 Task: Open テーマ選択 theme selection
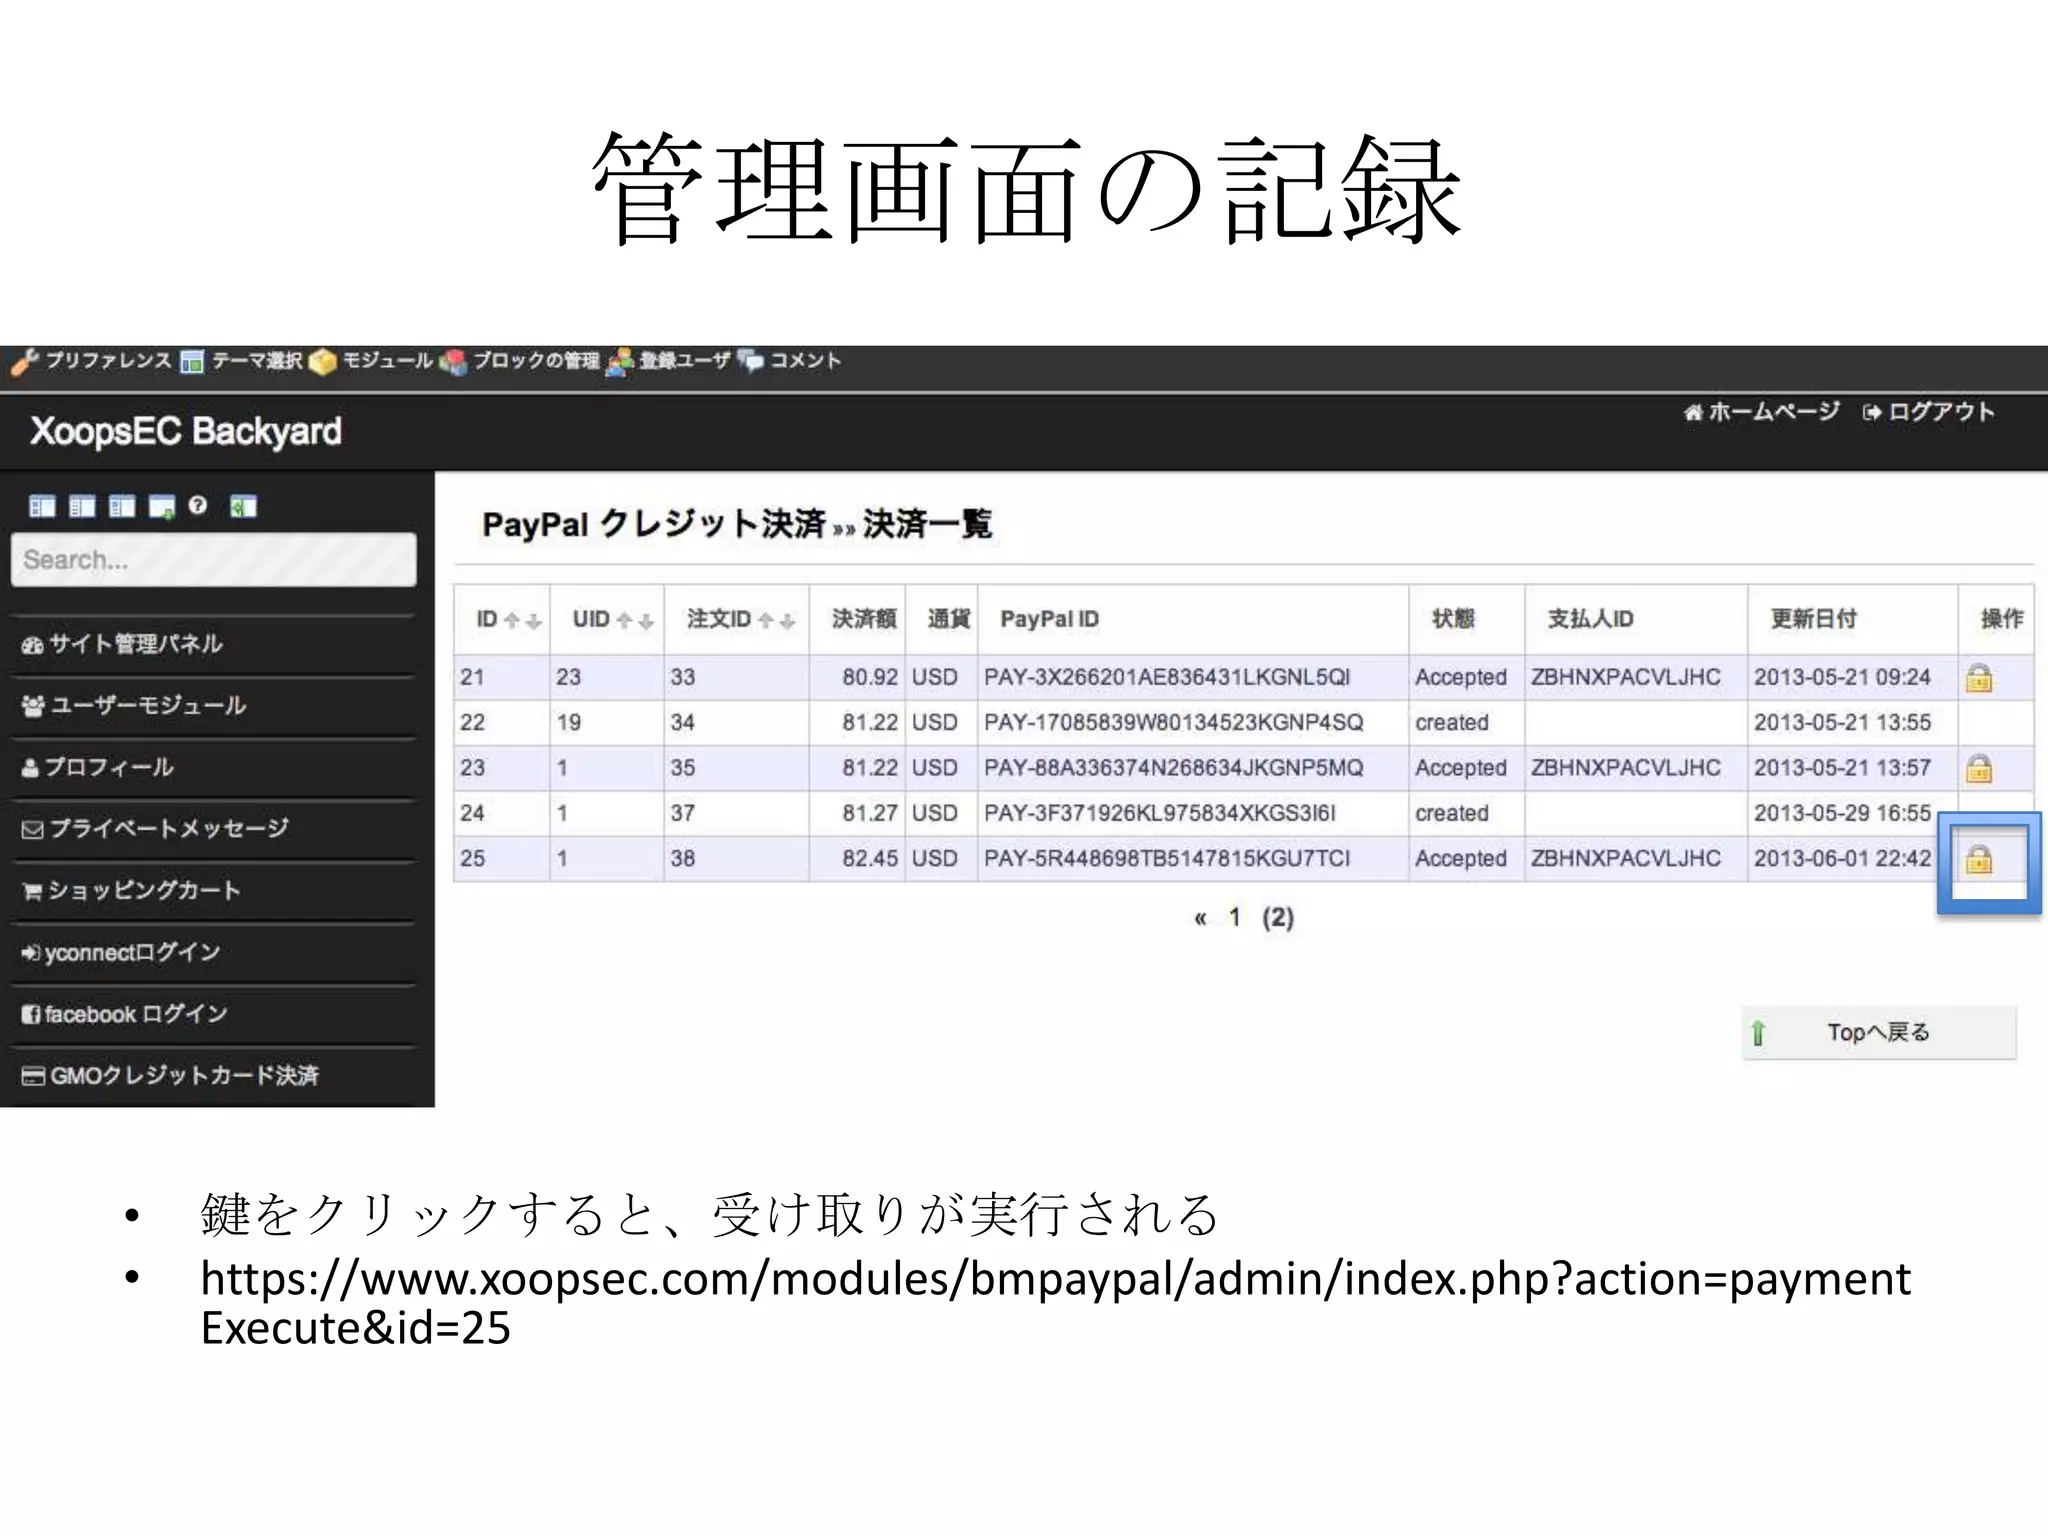tap(242, 361)
